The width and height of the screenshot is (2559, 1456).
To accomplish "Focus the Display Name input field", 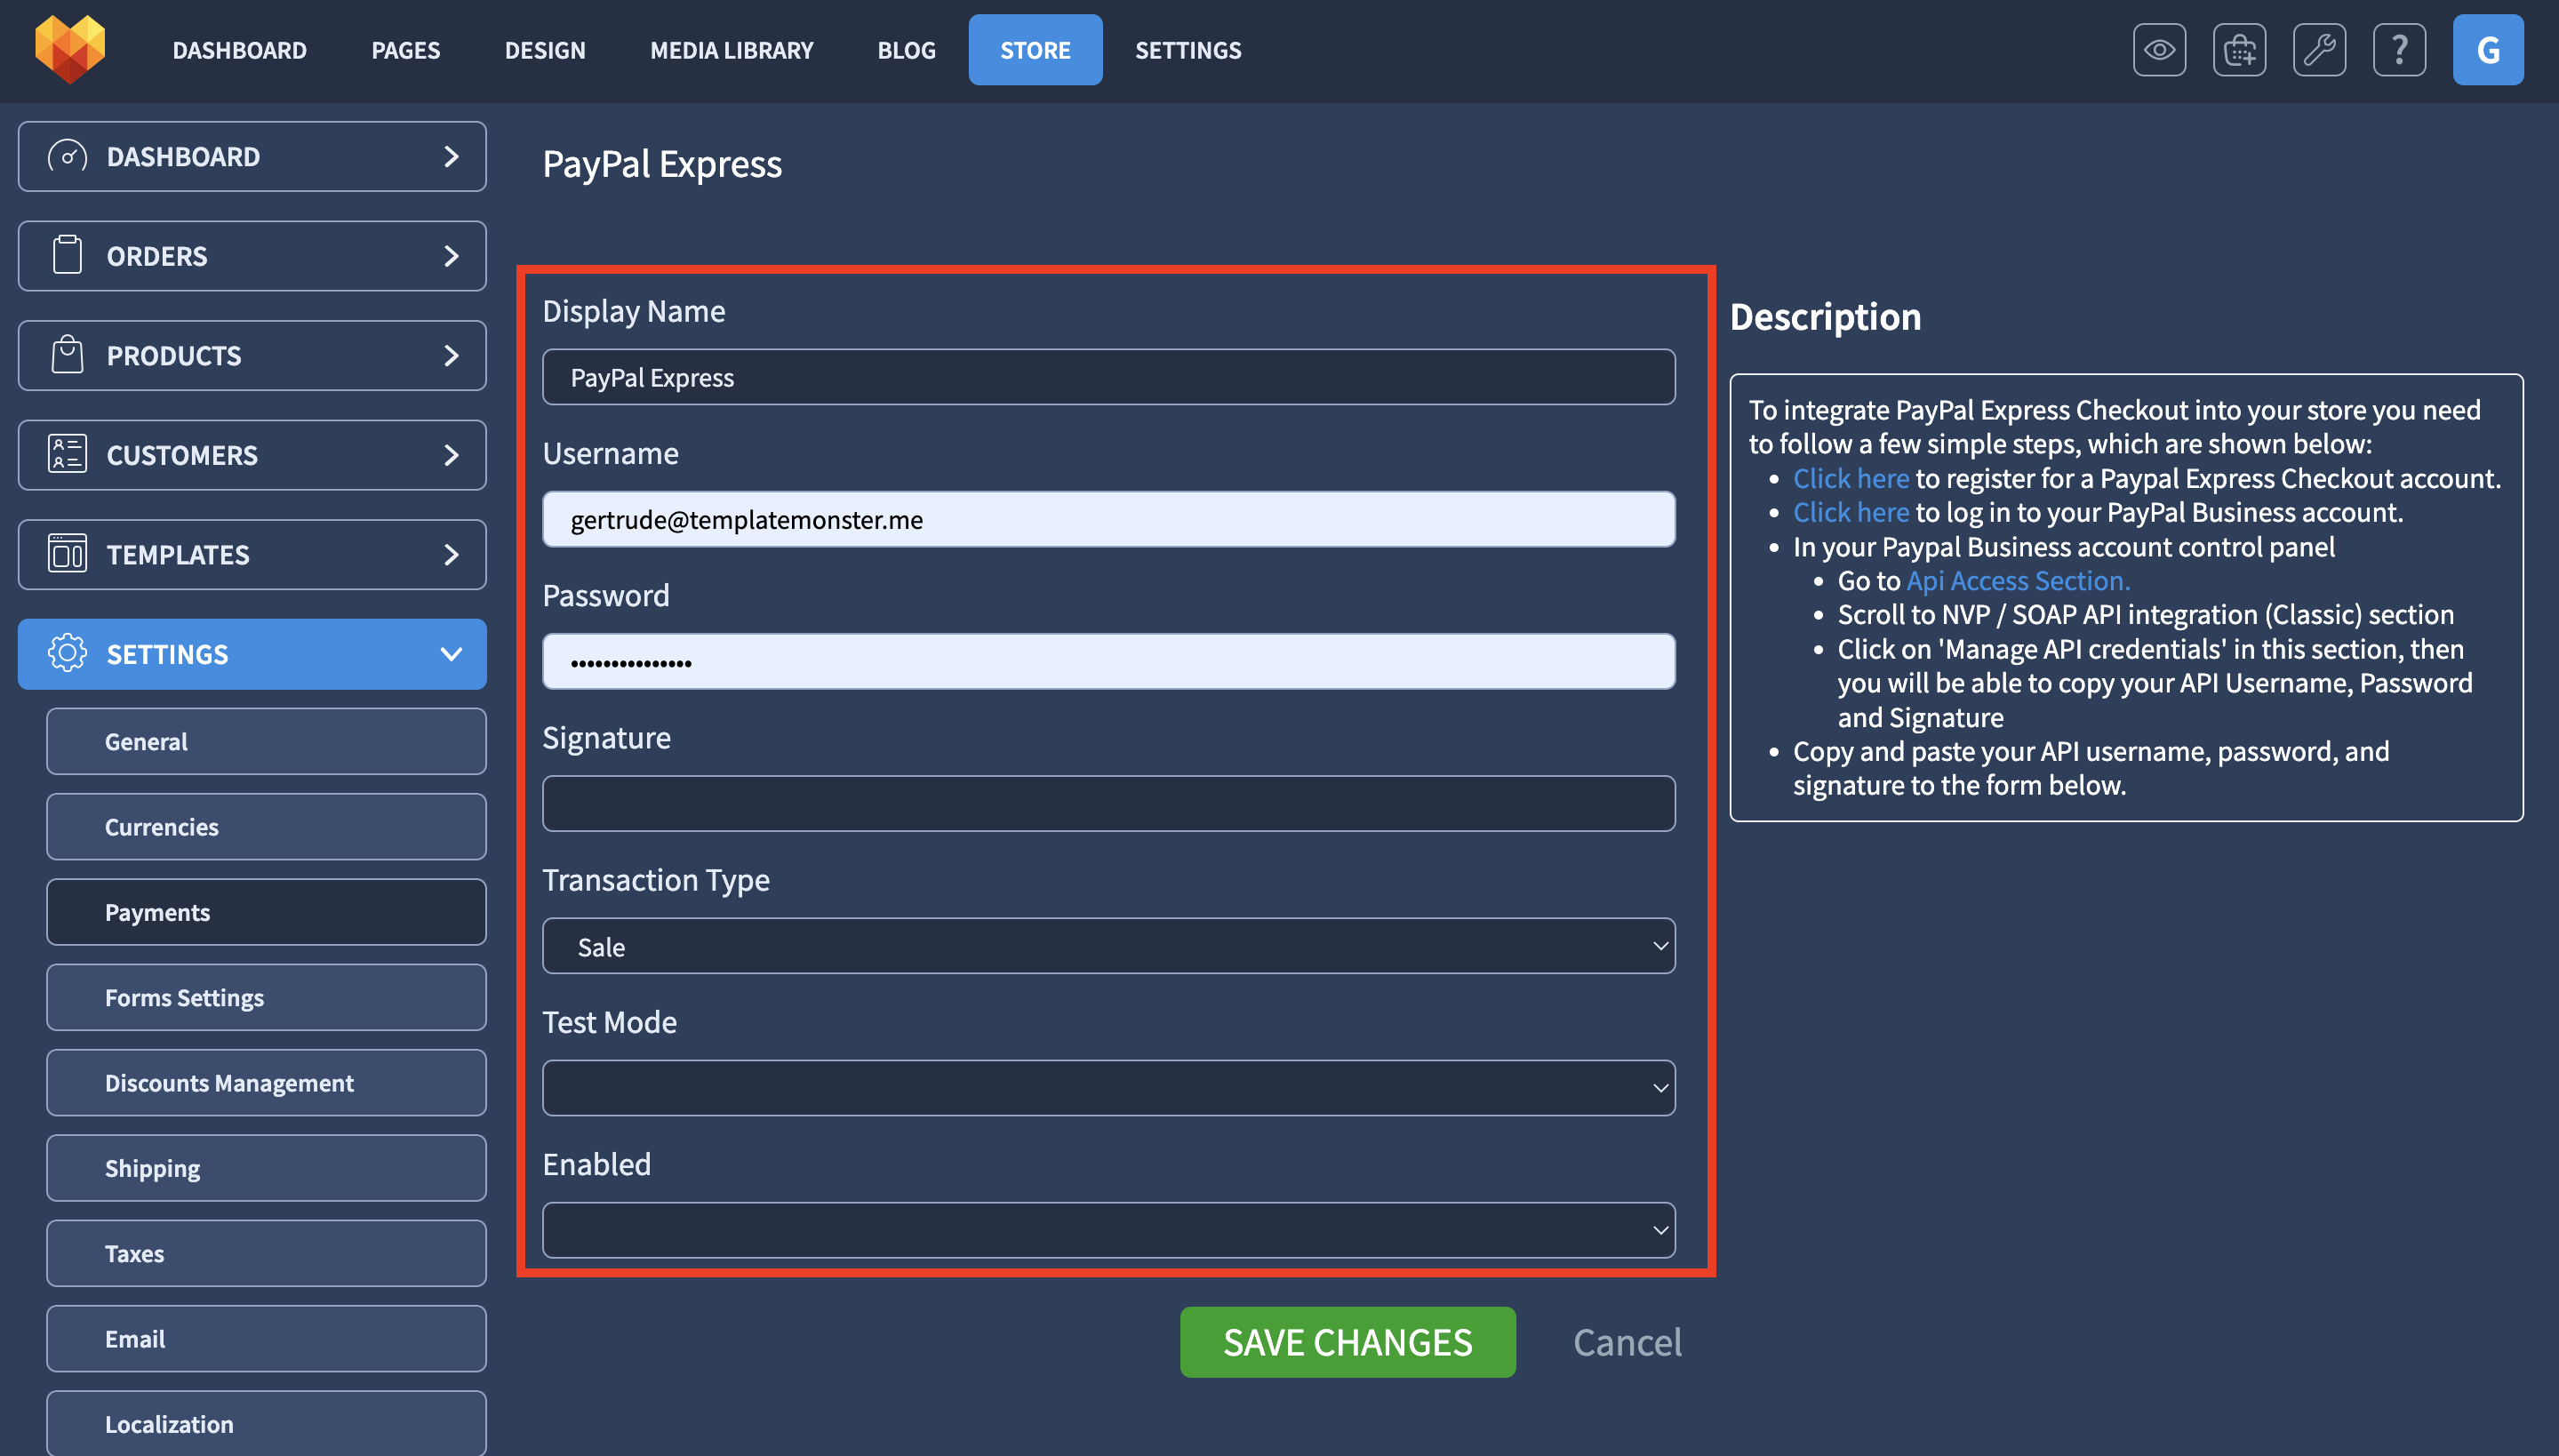I will coord(1108,377).
